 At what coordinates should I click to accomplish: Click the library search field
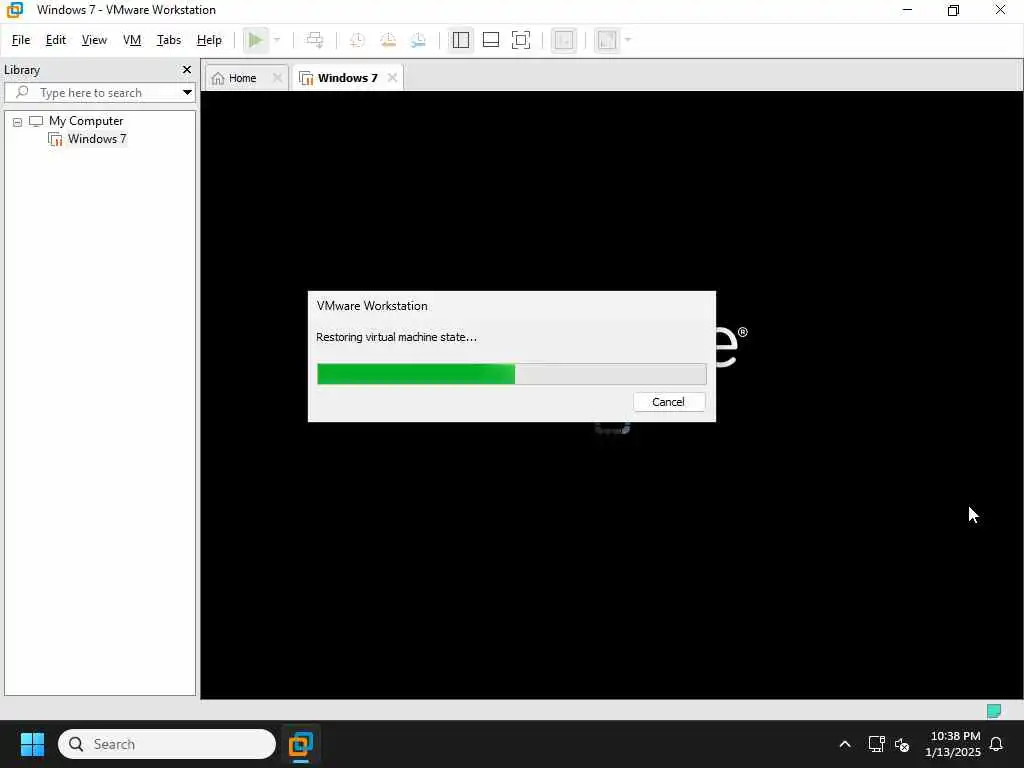[99, 93]
